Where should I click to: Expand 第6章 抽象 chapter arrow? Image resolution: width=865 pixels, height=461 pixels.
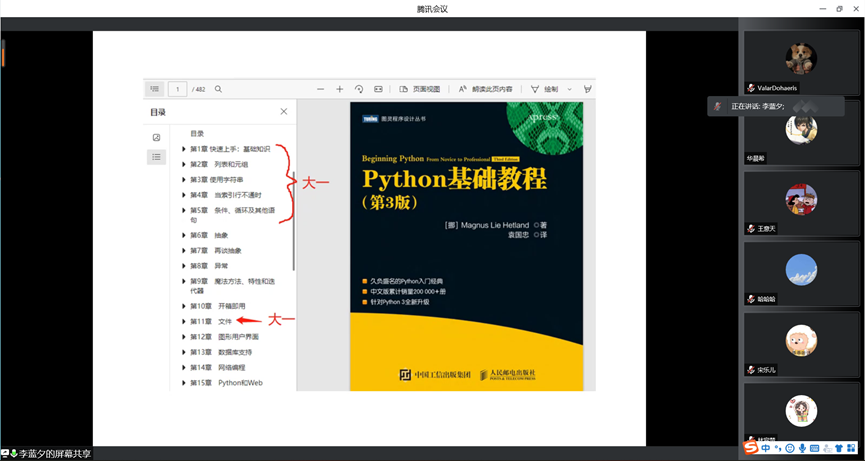point(183,235)
